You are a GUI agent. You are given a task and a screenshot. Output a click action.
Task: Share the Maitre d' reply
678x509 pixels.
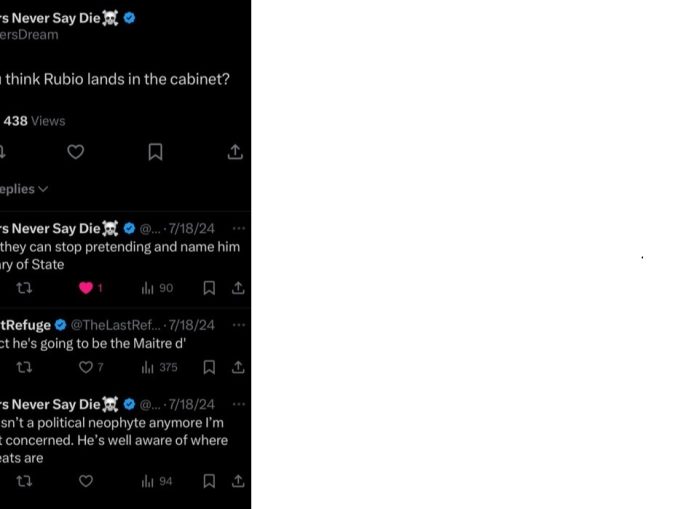(238, 368)
